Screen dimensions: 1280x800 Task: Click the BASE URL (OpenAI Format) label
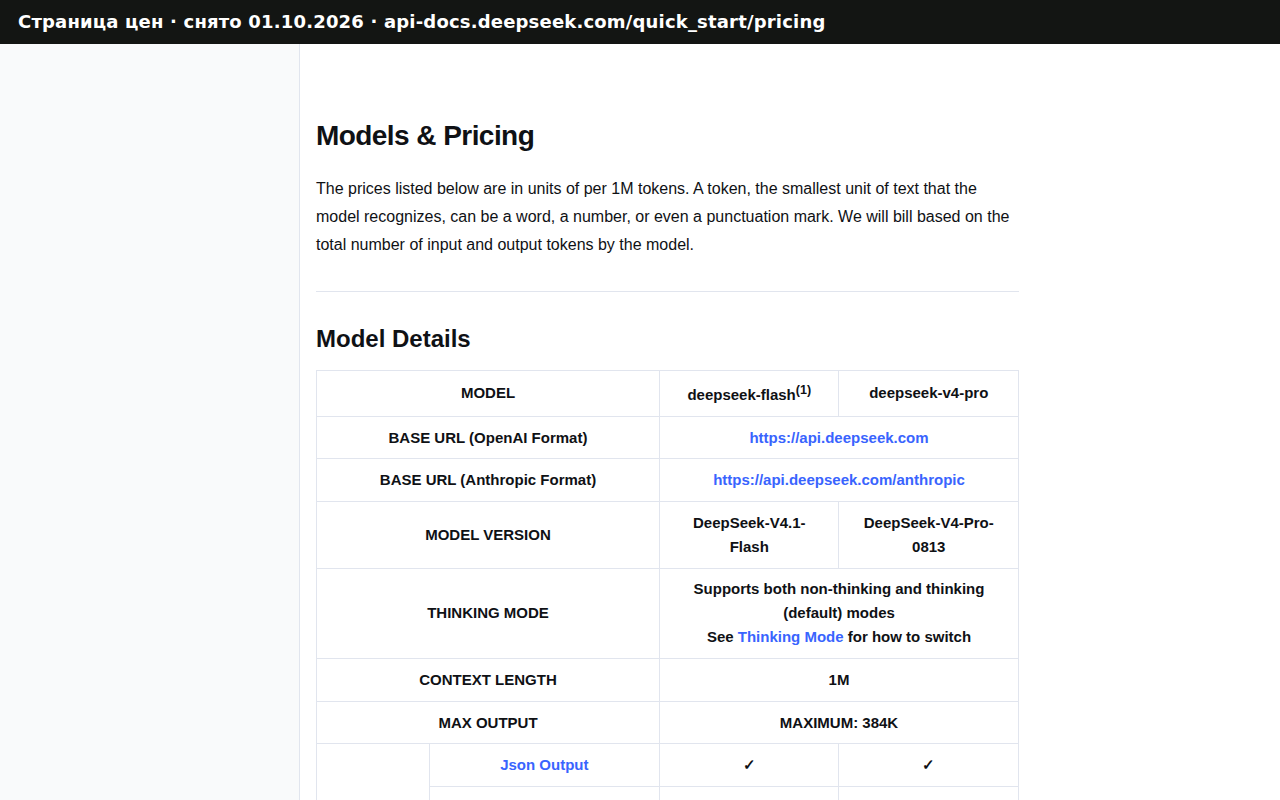[488, 438]
